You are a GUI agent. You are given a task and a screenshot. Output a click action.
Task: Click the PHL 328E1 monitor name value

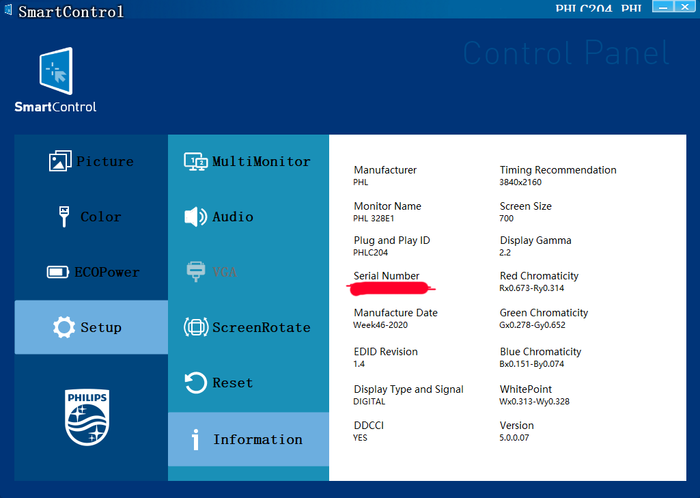pos(373,218)
